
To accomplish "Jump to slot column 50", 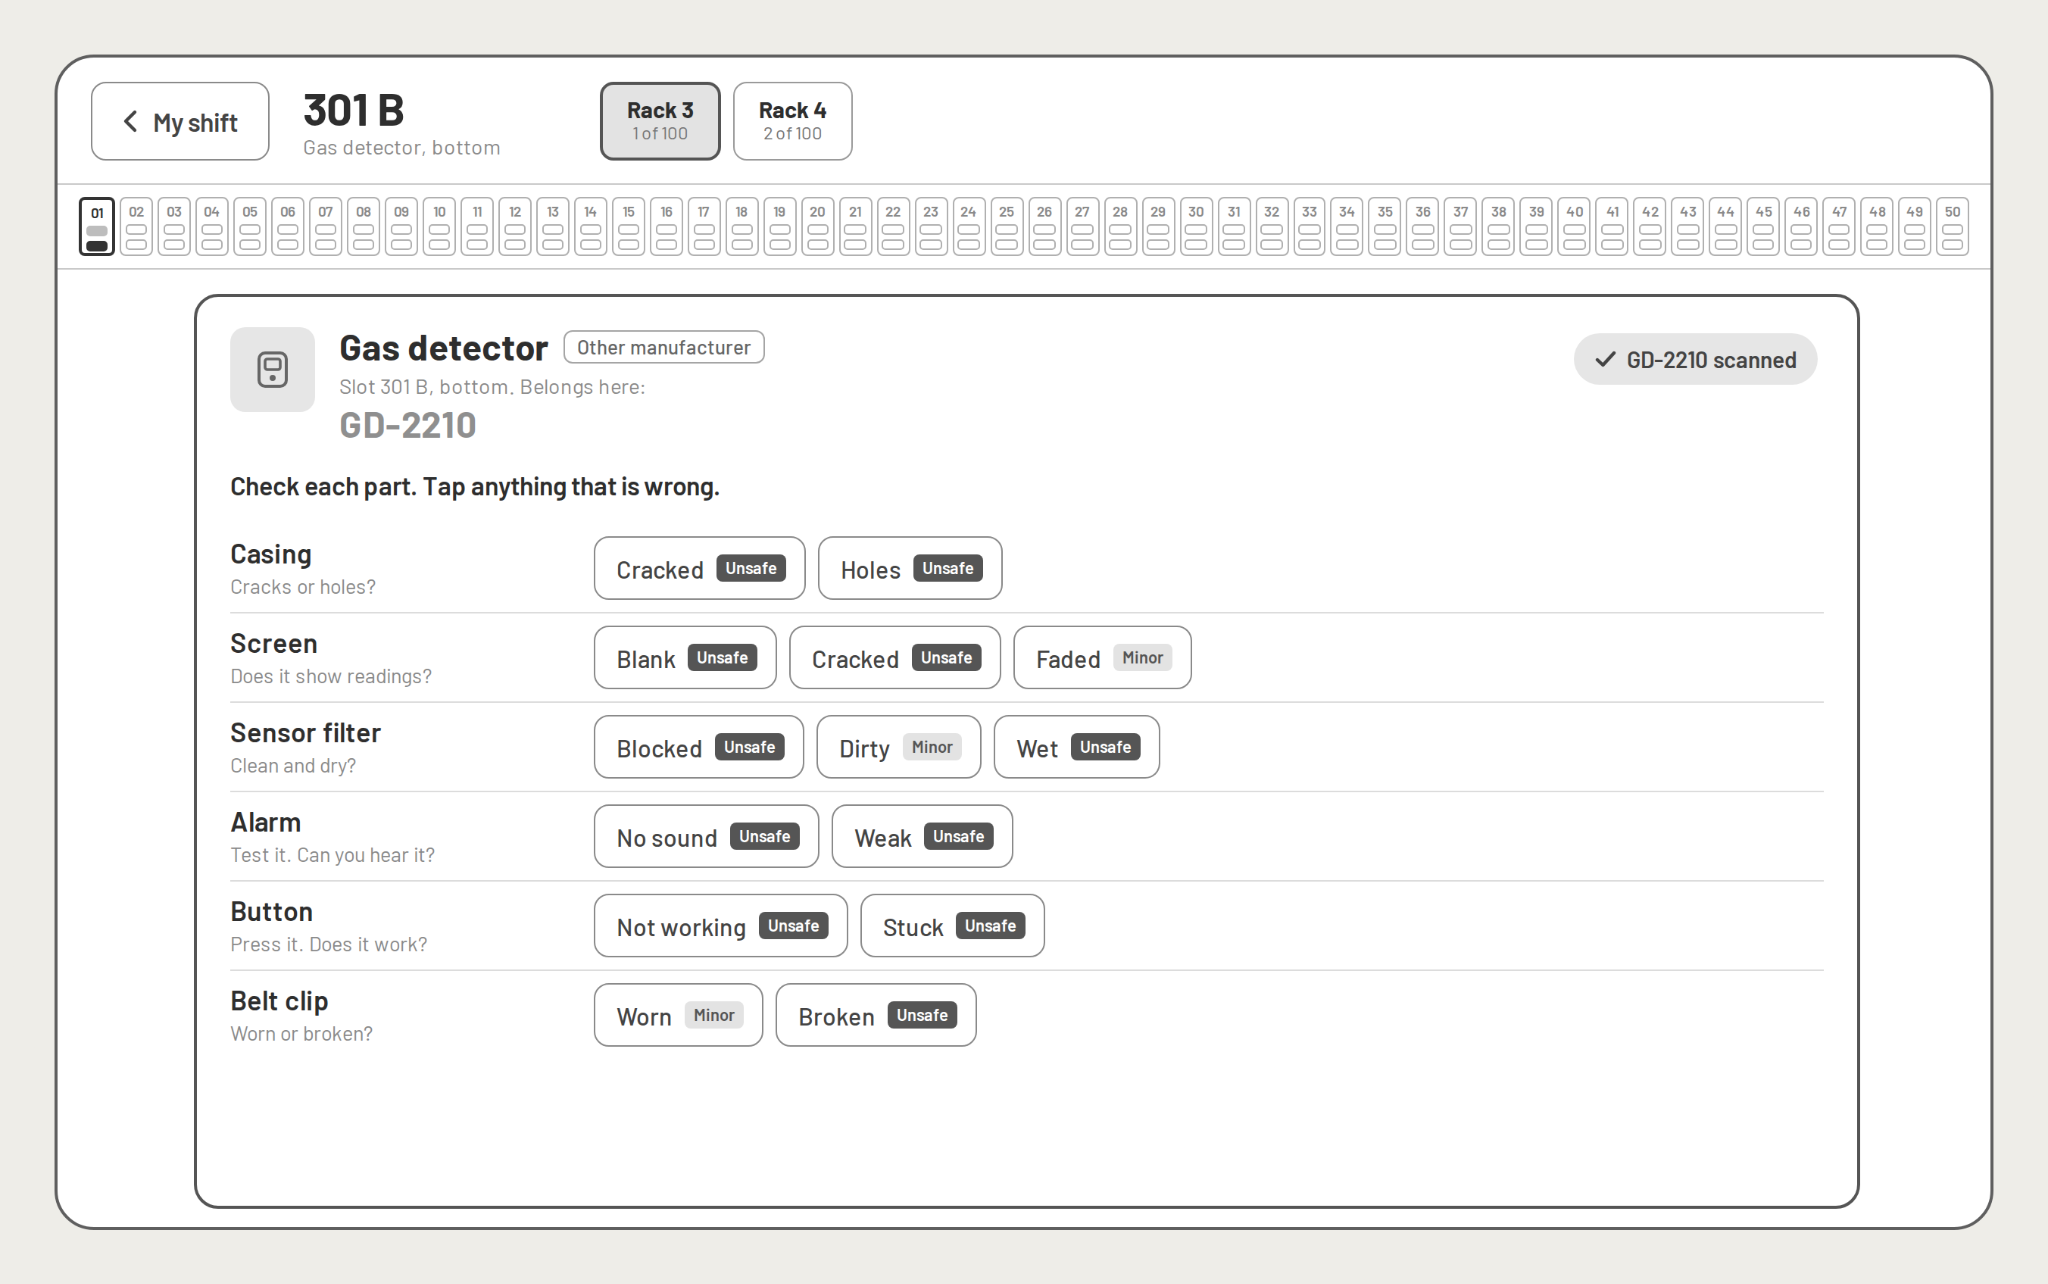I will (x=1952, y=226).
